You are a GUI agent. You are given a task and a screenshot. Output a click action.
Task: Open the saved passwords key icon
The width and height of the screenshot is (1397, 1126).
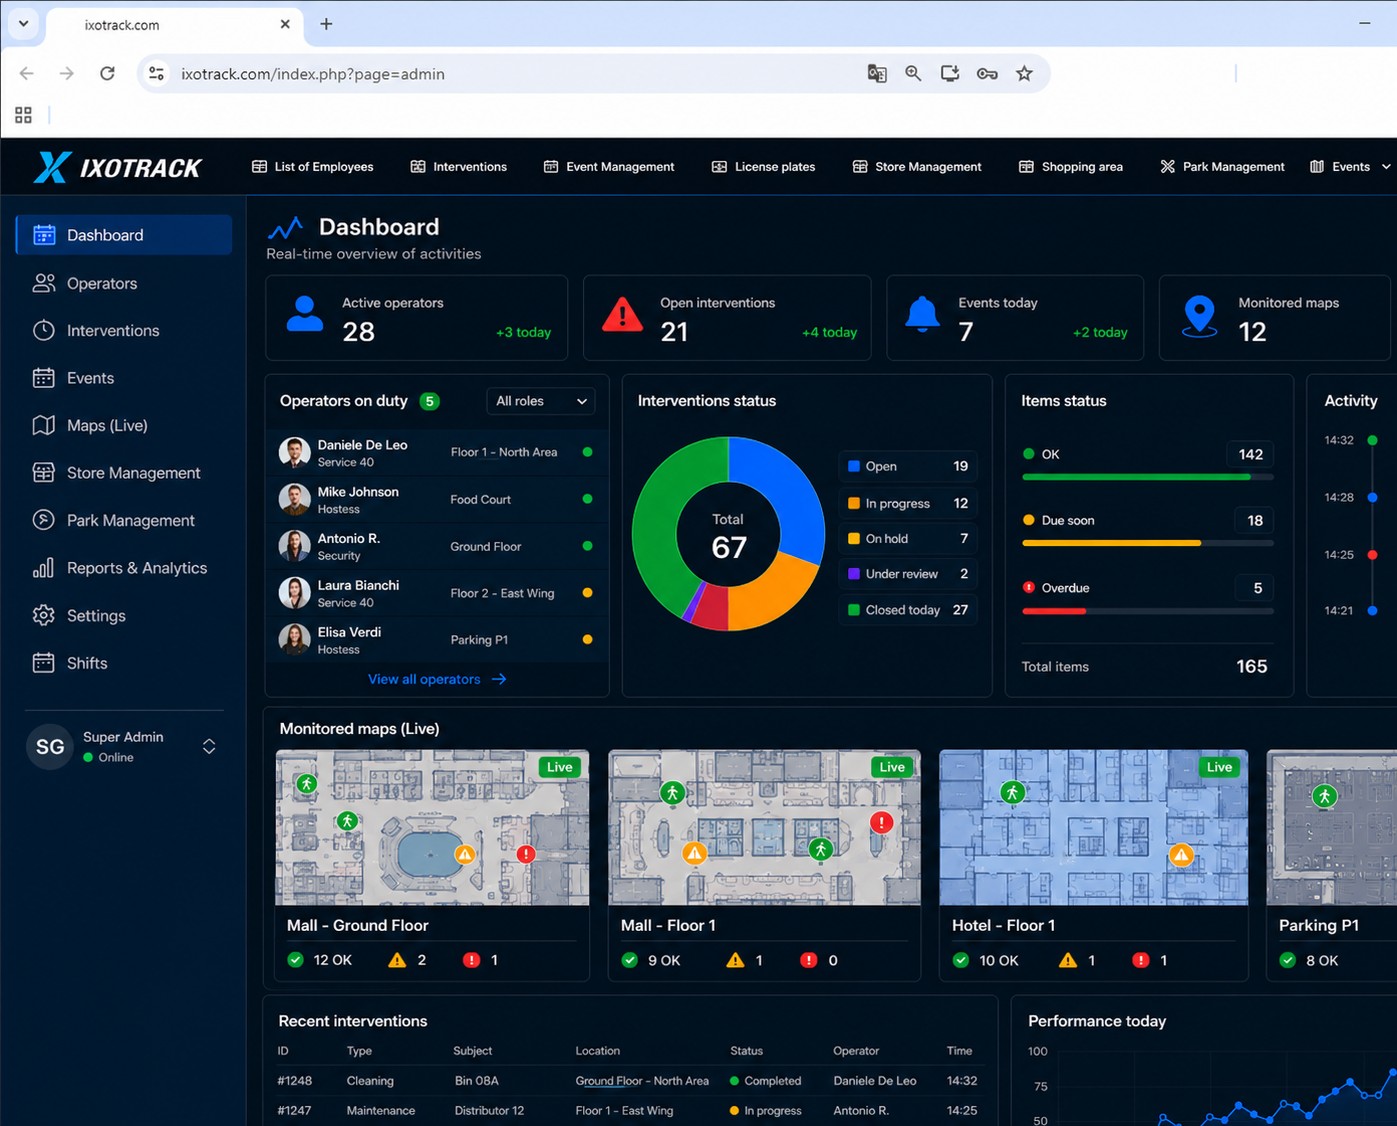coord(987,74)
